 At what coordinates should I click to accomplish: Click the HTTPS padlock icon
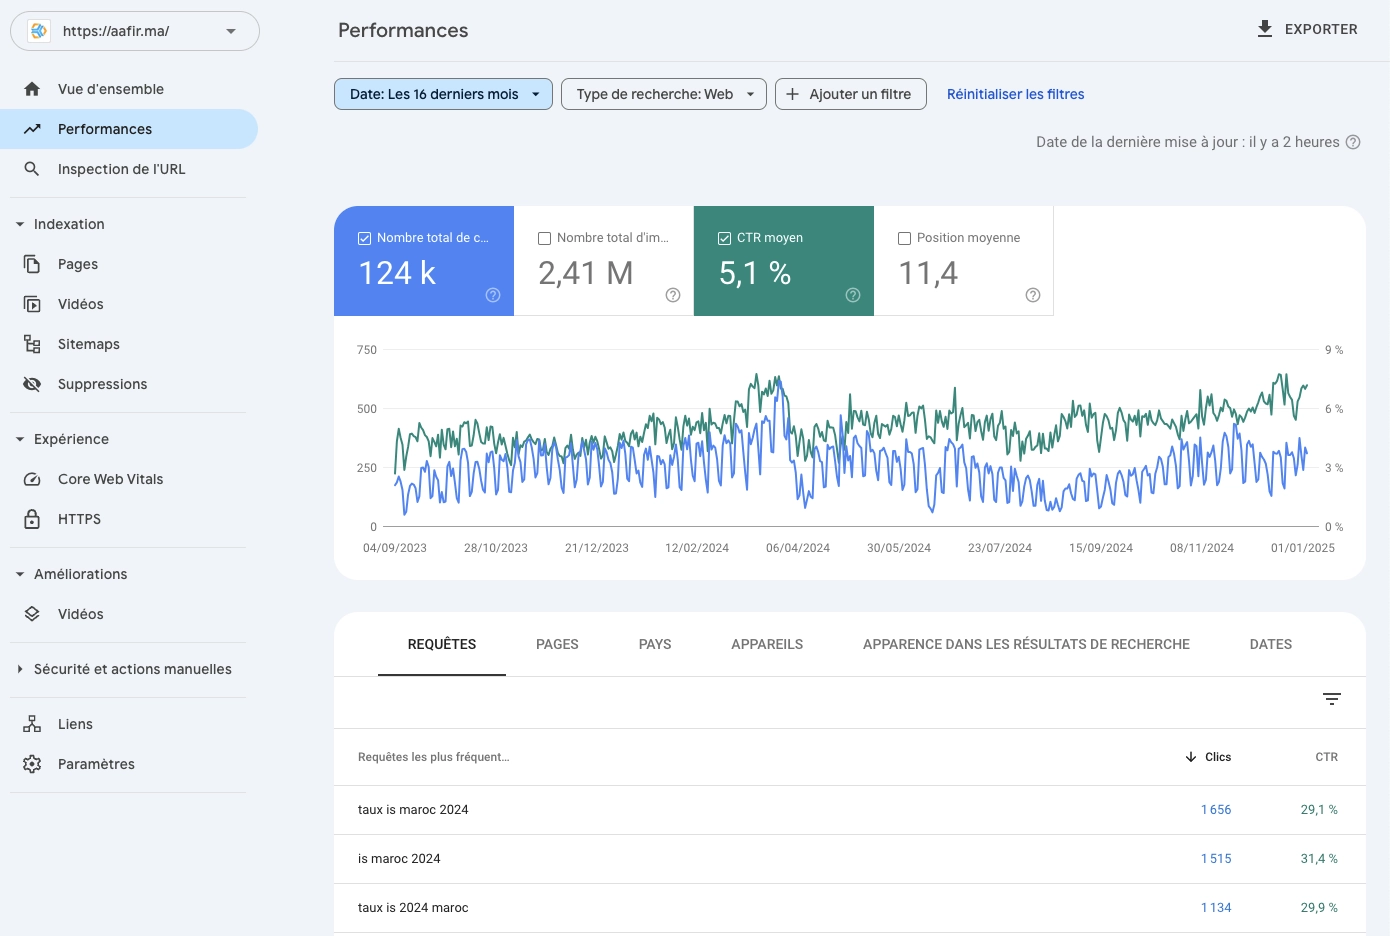coord(32,519)
